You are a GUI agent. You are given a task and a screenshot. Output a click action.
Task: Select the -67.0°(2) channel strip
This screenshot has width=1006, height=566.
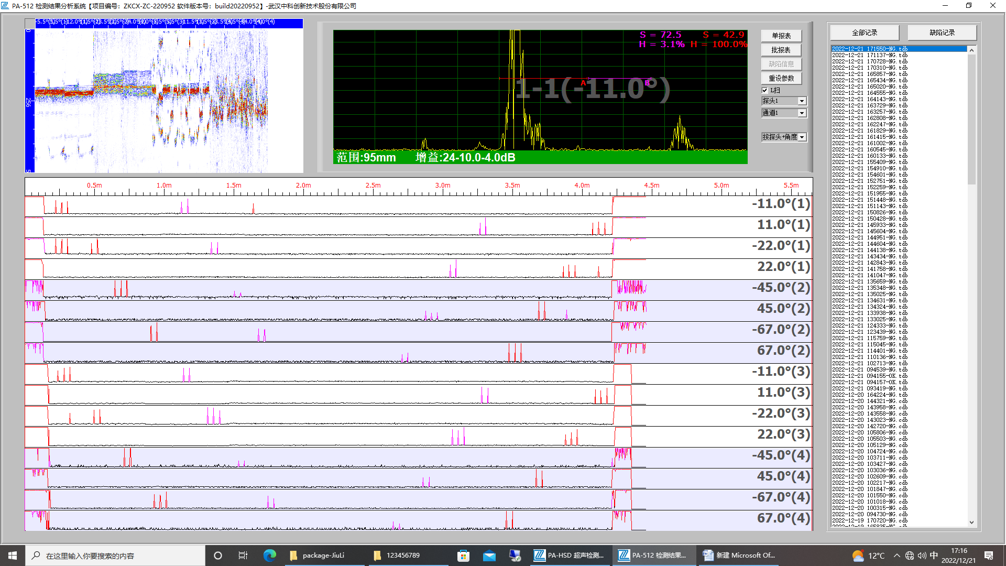[418, 331]
